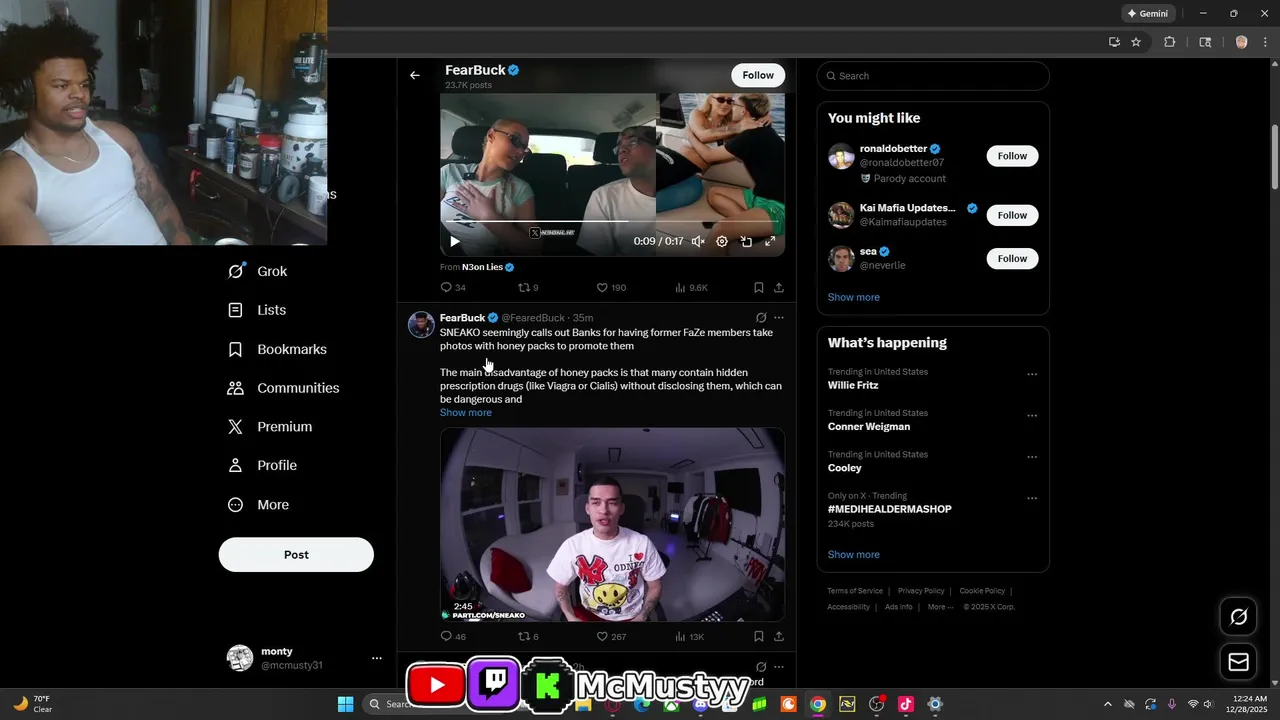This screenshot has width=1280, height=720.
Task: Open N3on Lies source link
Action: click(482, 267)
